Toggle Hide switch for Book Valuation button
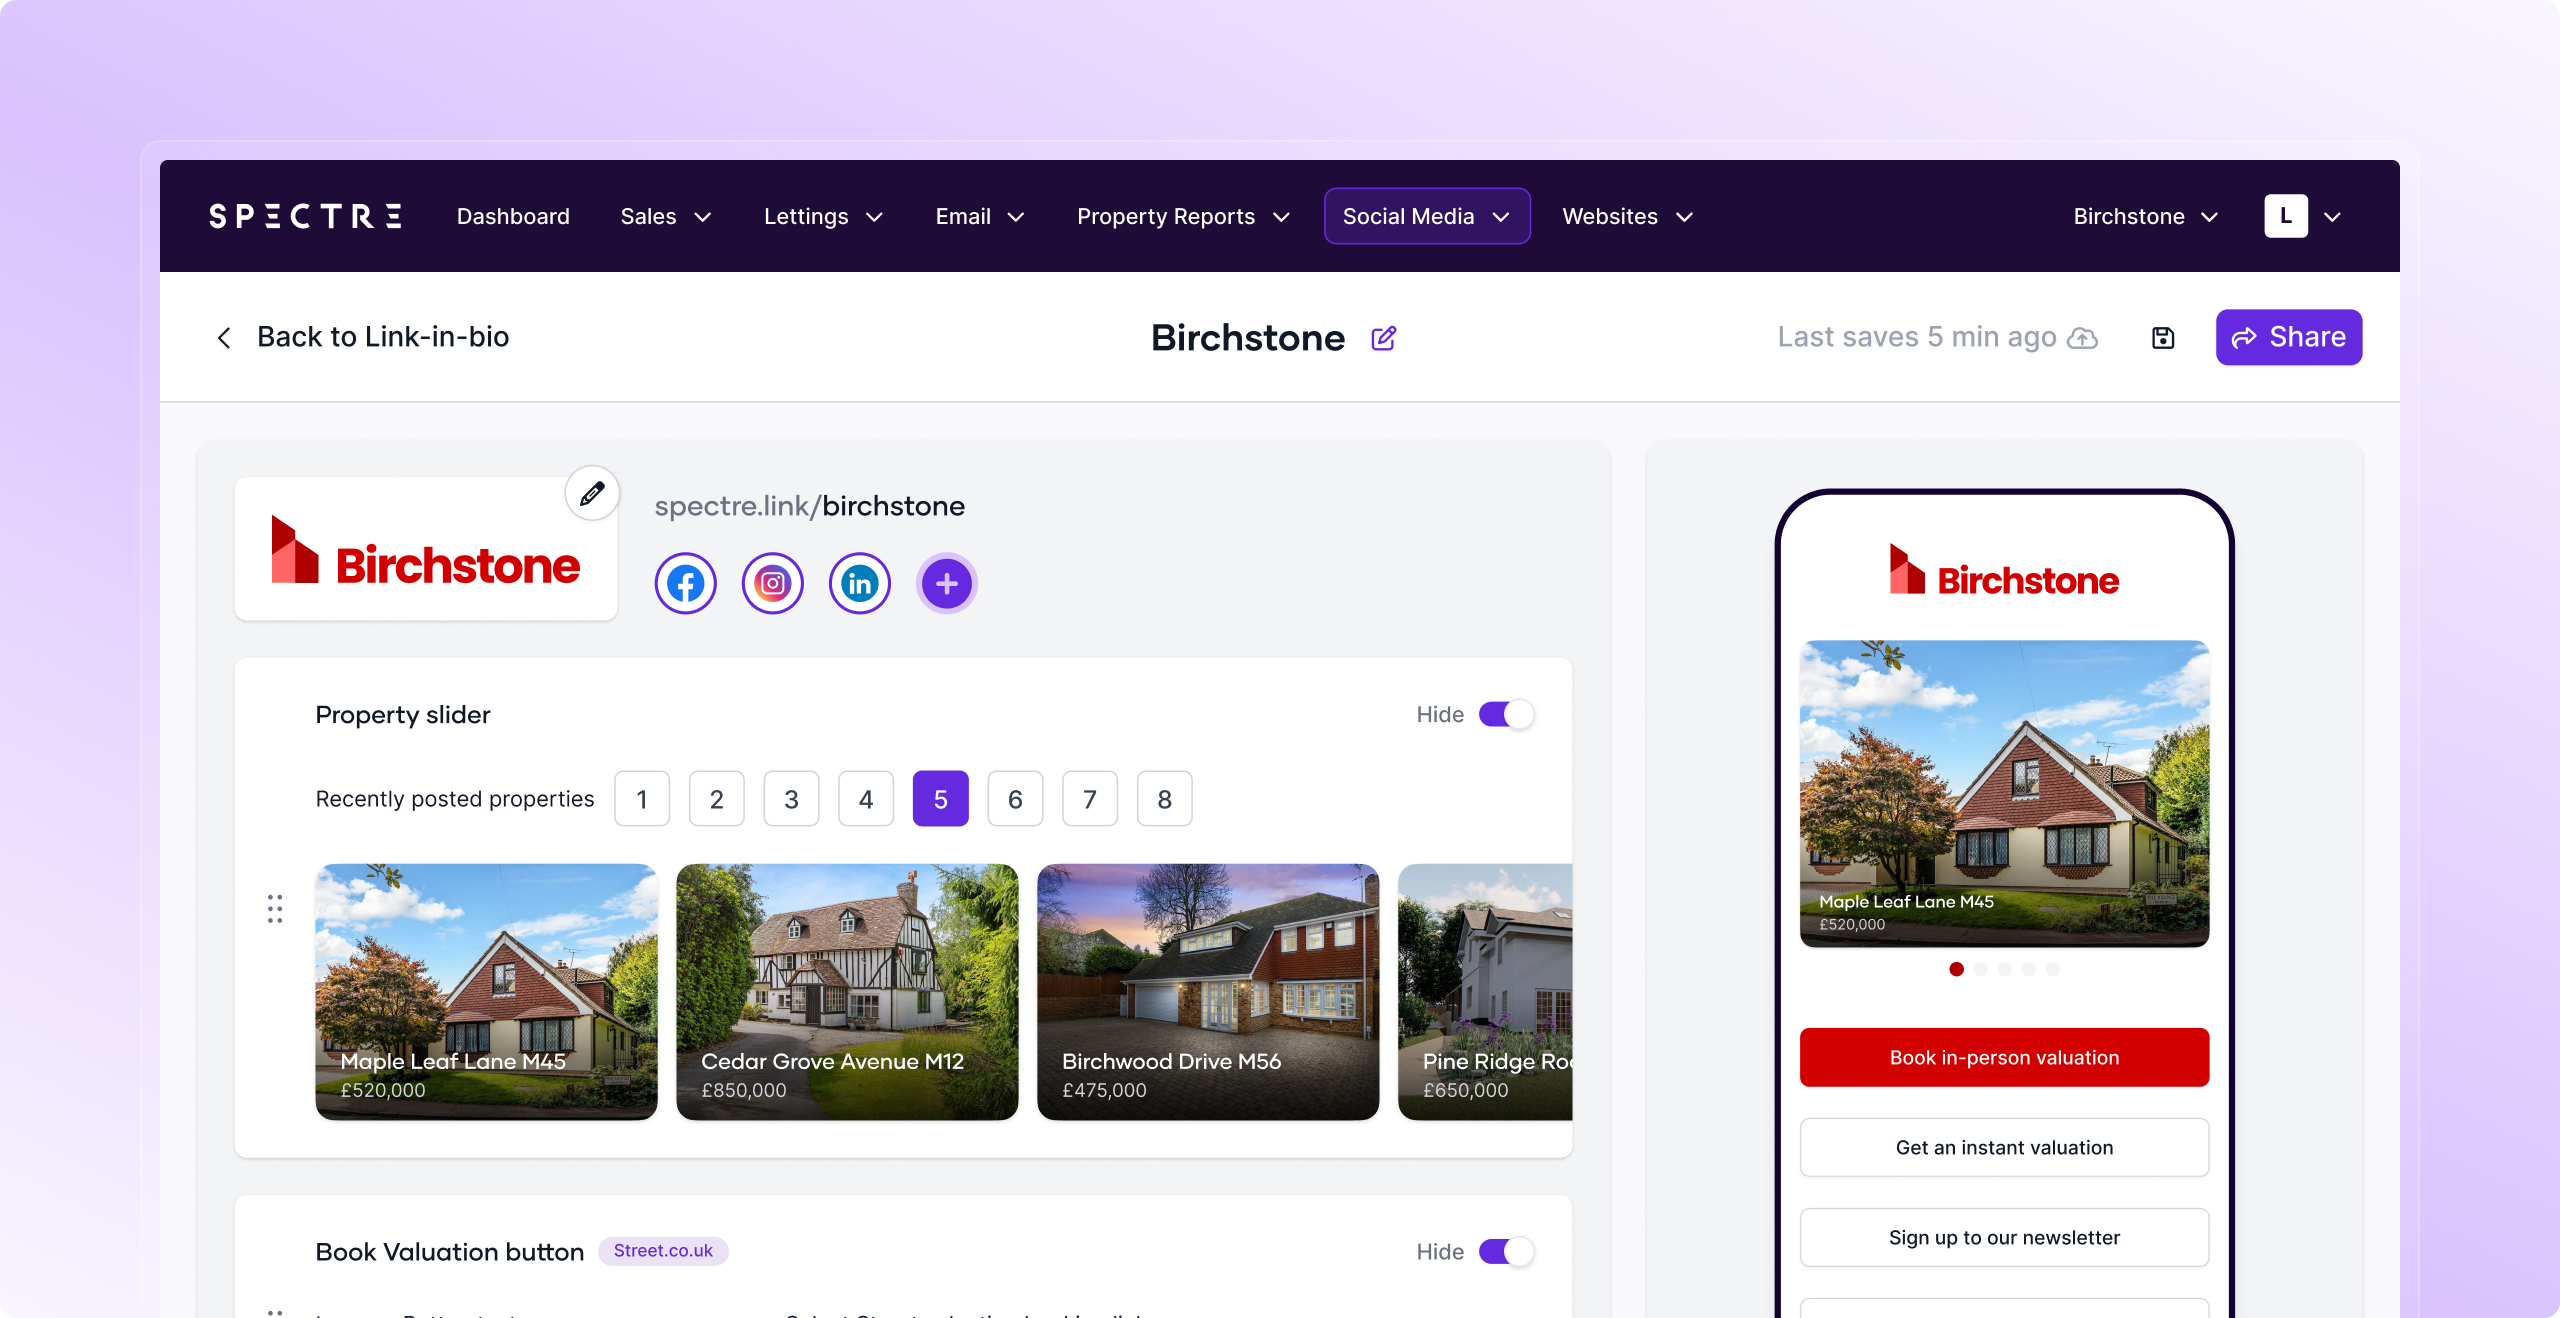This screenshot has height=1318, width=2560. (x=1506, y=1251)
